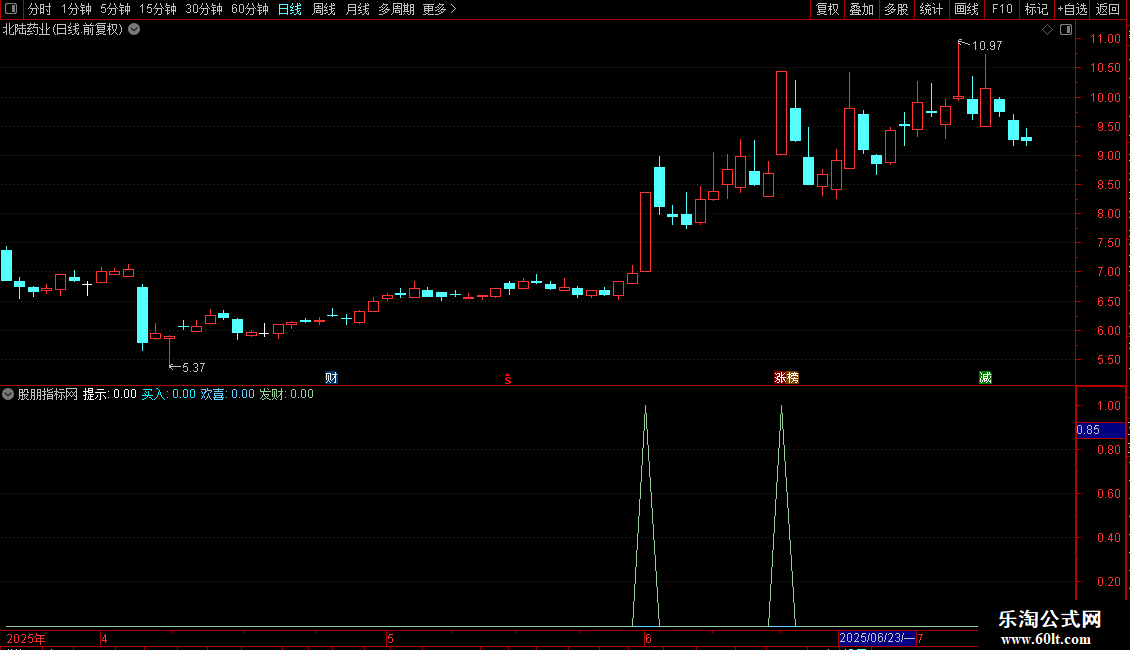The image size is (1130, 650).
Task: Click the 涨榜 marker
Action: 786,378
